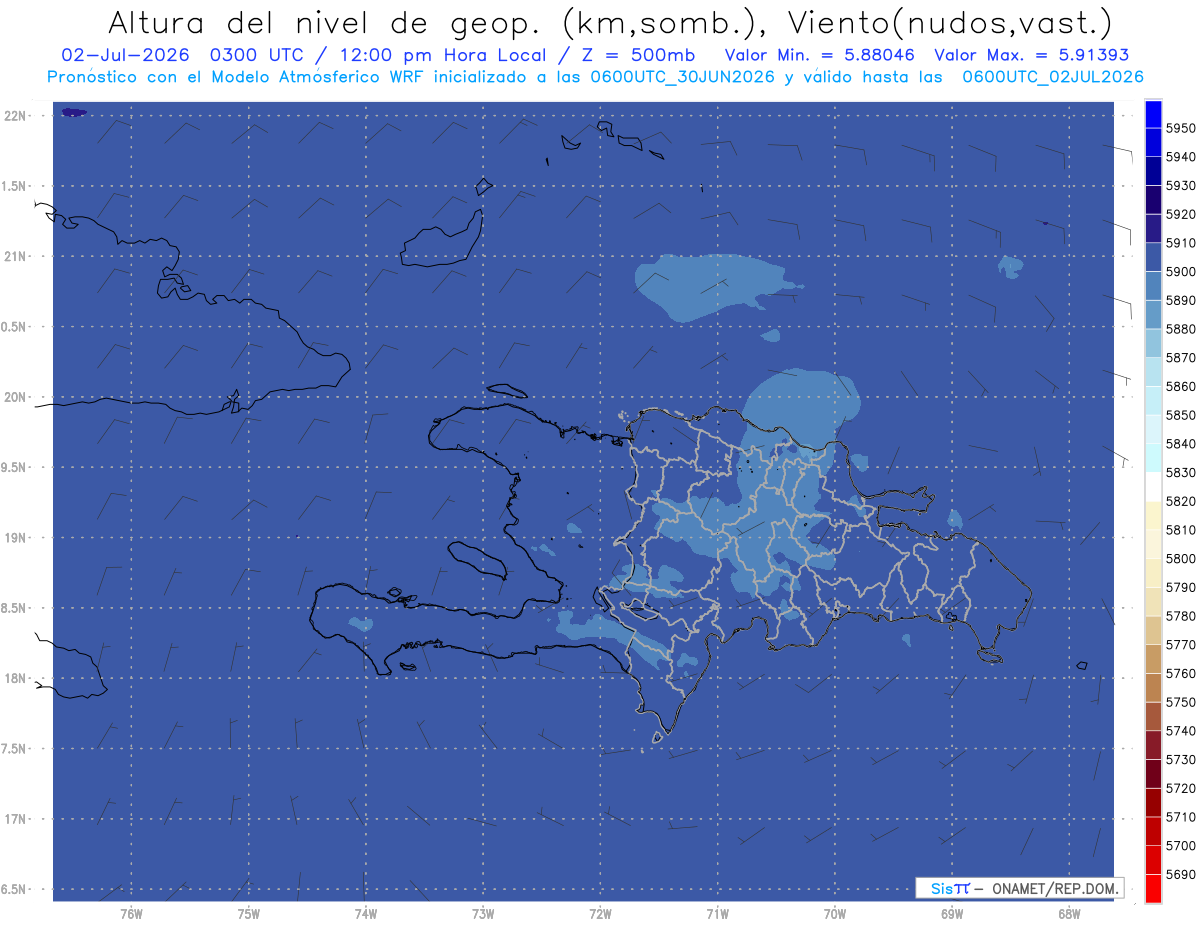Click the 5710 colorbar label
Screen dimensions: 1200x927
click(1180, 817)
